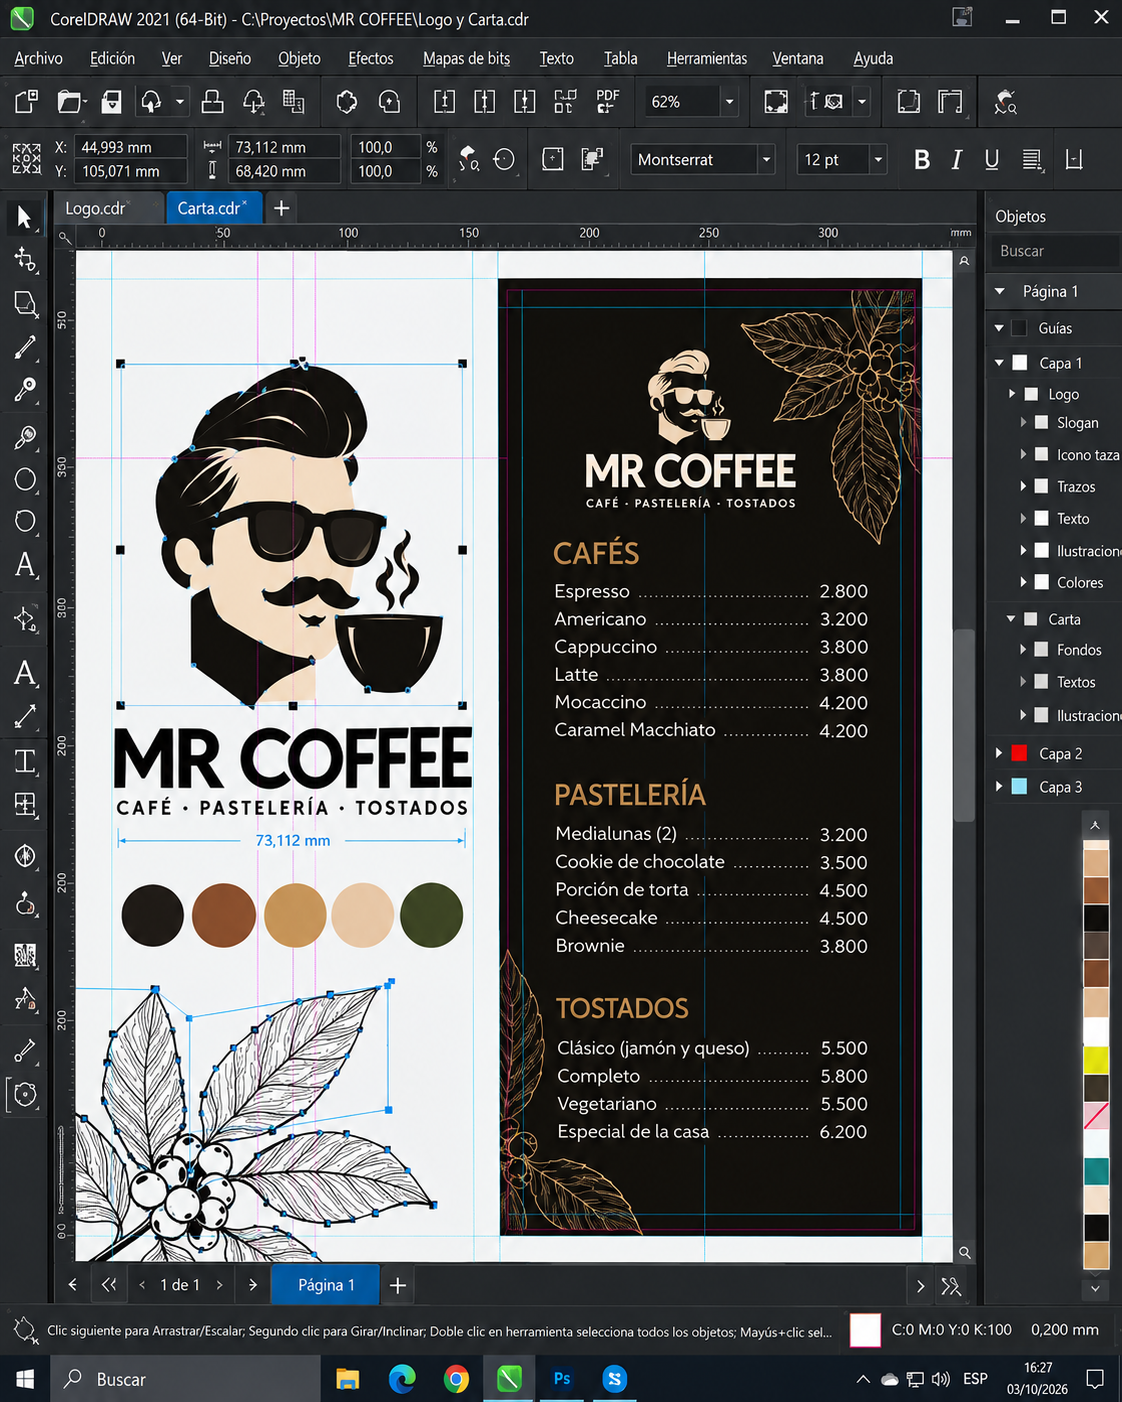Expand the Capa 2 layer
This screenshot has width=1122, height=1402.
pos(999,753)
